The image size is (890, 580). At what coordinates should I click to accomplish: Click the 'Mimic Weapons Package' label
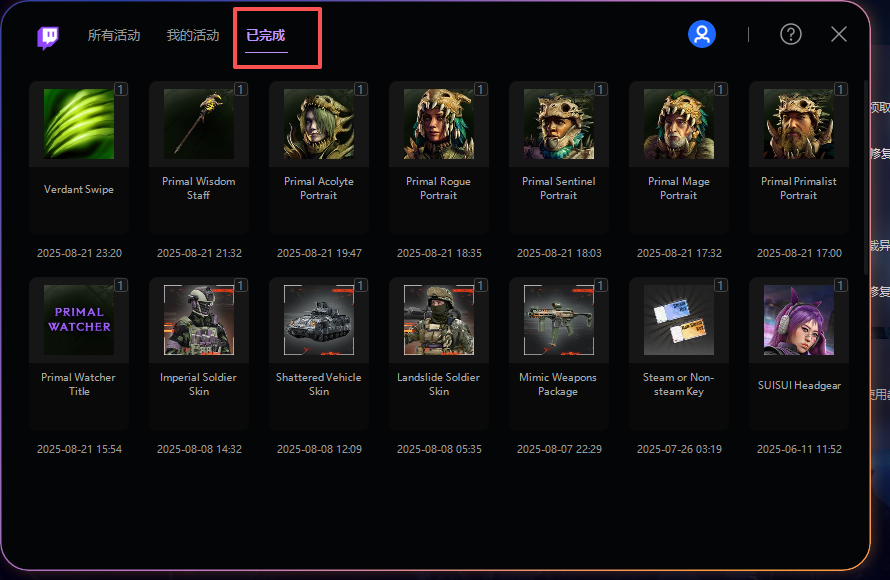[x=559, y=384]
